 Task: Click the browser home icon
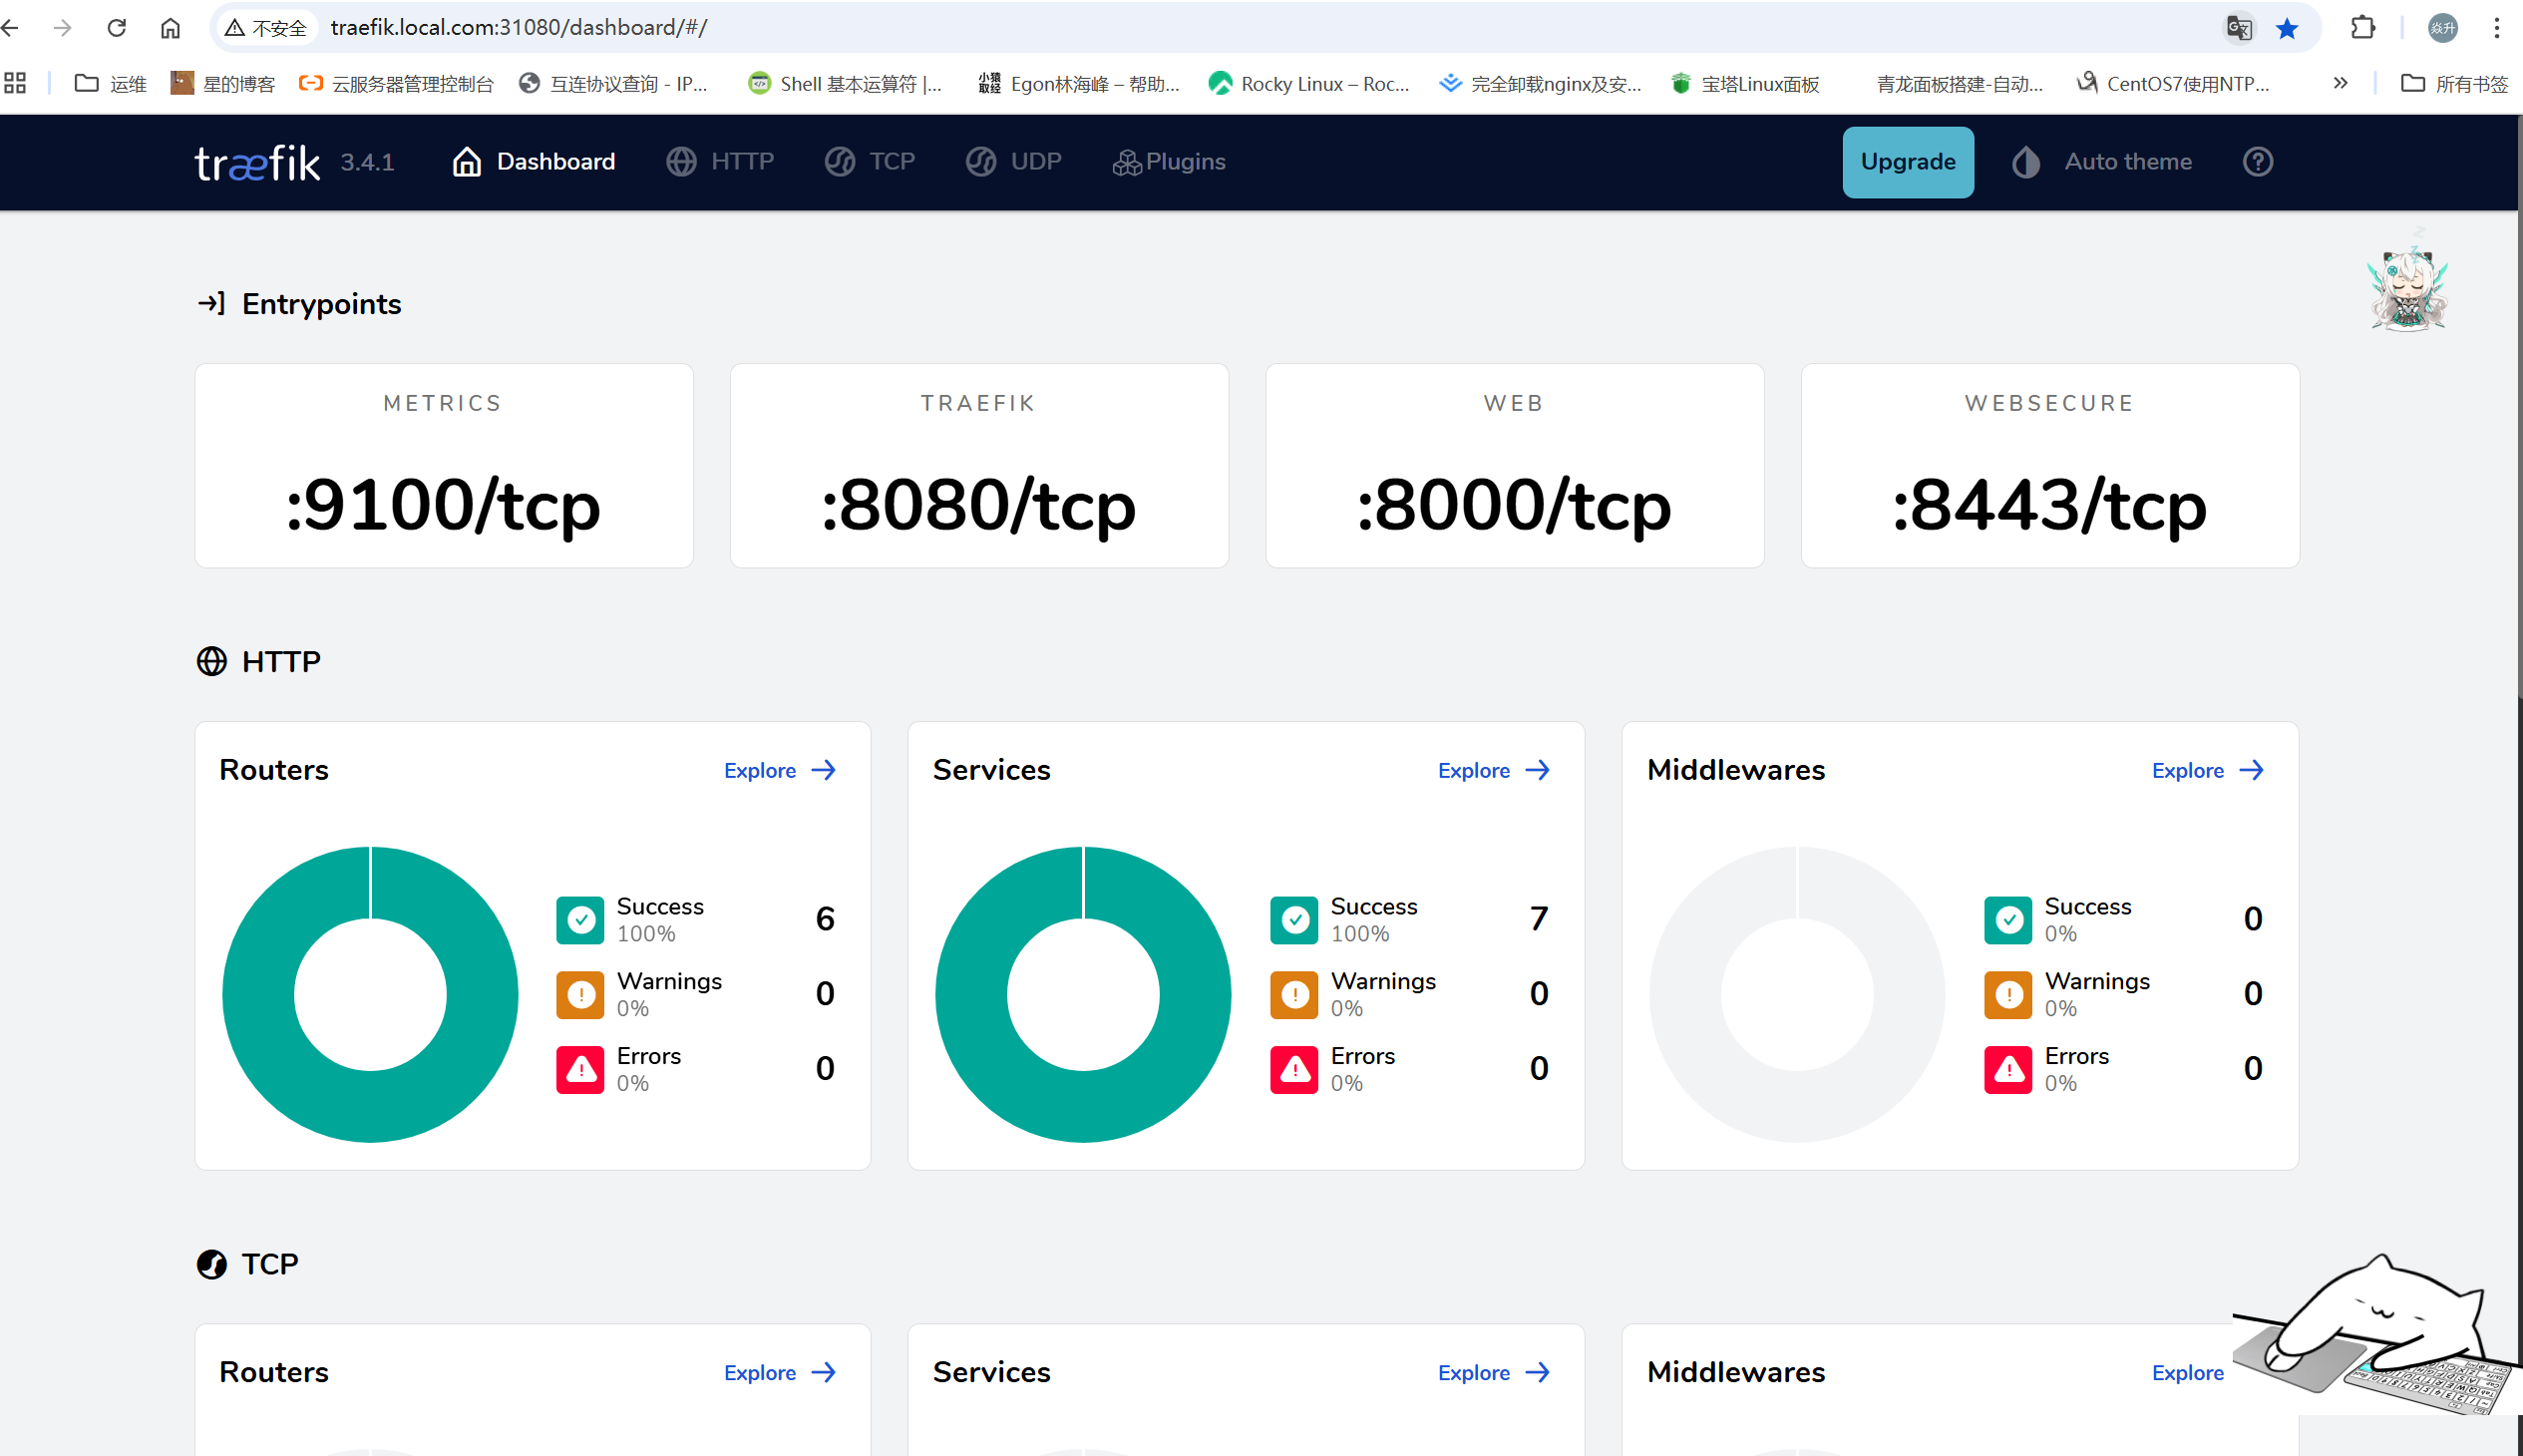pos(171,28)
